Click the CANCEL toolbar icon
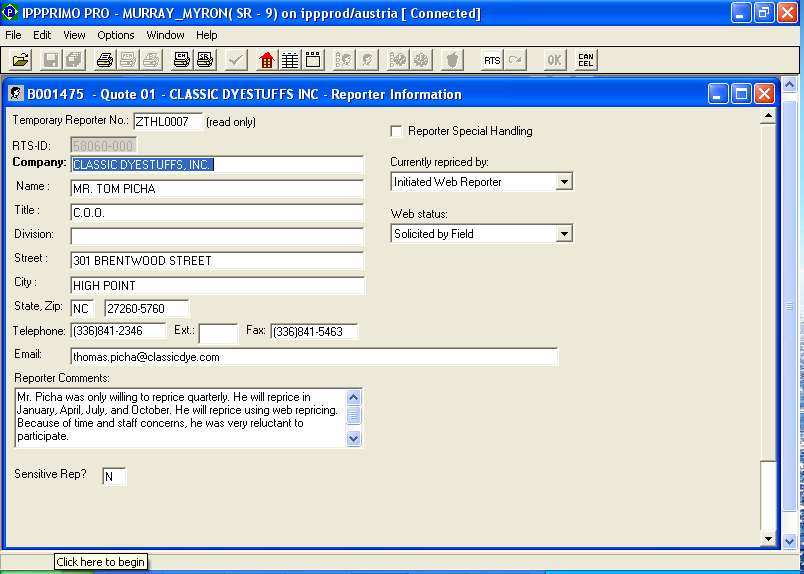 click(586, 60)
